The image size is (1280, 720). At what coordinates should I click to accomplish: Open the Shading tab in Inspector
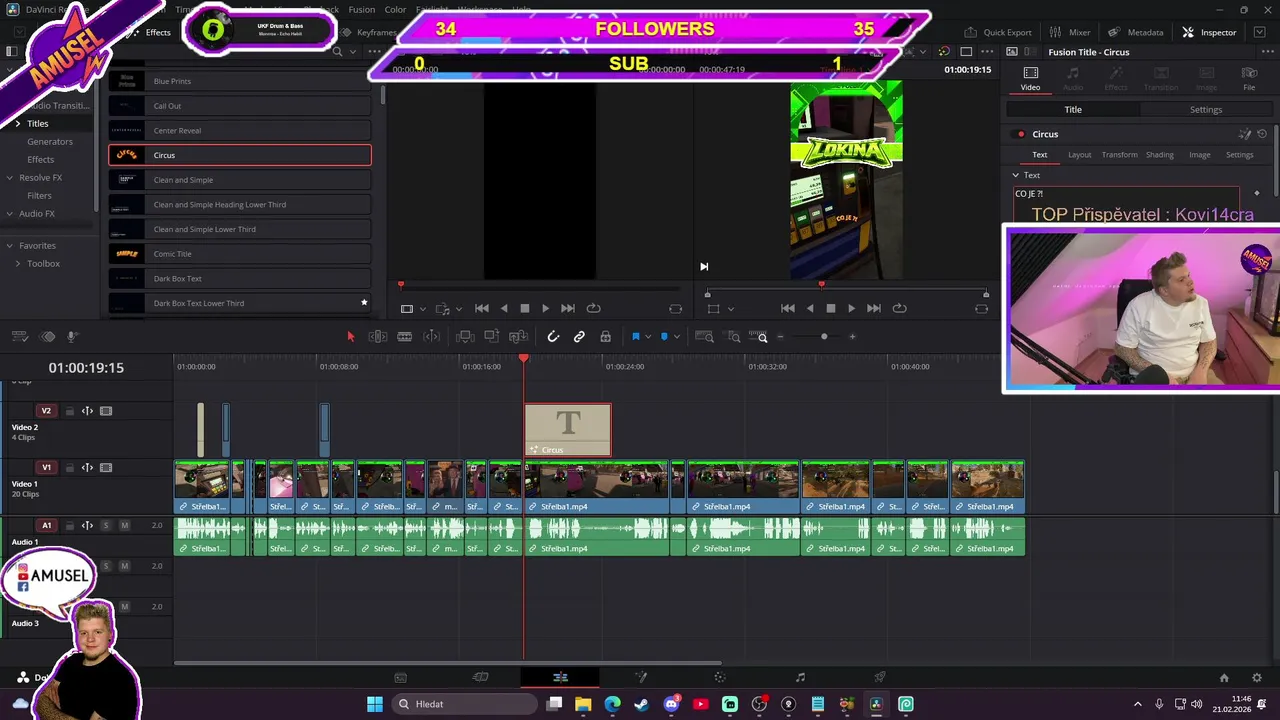[x=1159, y=155]
